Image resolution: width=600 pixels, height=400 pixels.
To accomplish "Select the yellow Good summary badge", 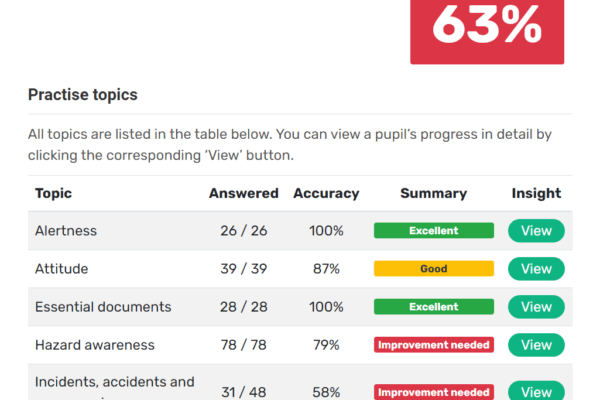I will (x=434, y=269).
